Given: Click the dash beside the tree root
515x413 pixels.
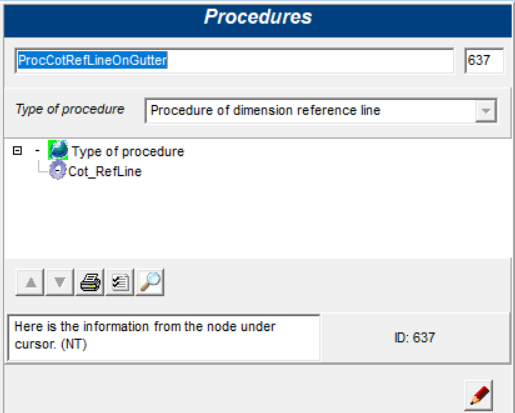Looking at the screenshot, I should tap(37, 151).
